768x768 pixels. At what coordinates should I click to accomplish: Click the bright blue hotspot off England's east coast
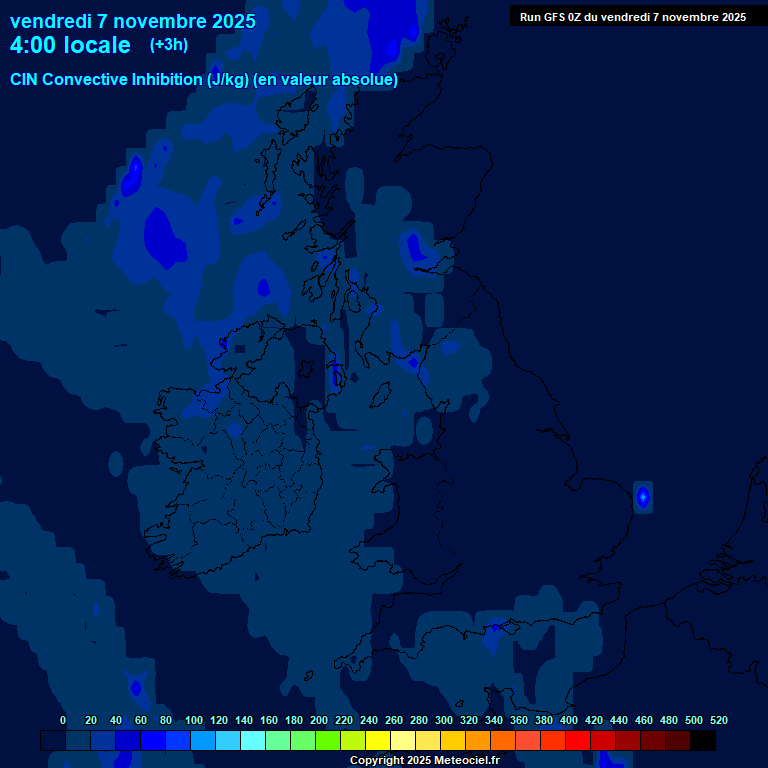[643, 496]
